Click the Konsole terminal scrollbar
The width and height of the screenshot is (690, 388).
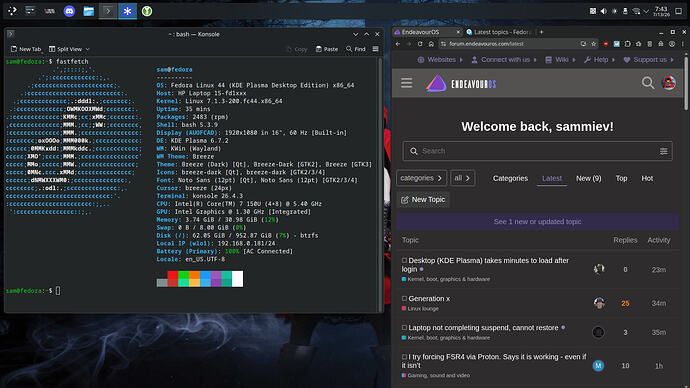380,184
